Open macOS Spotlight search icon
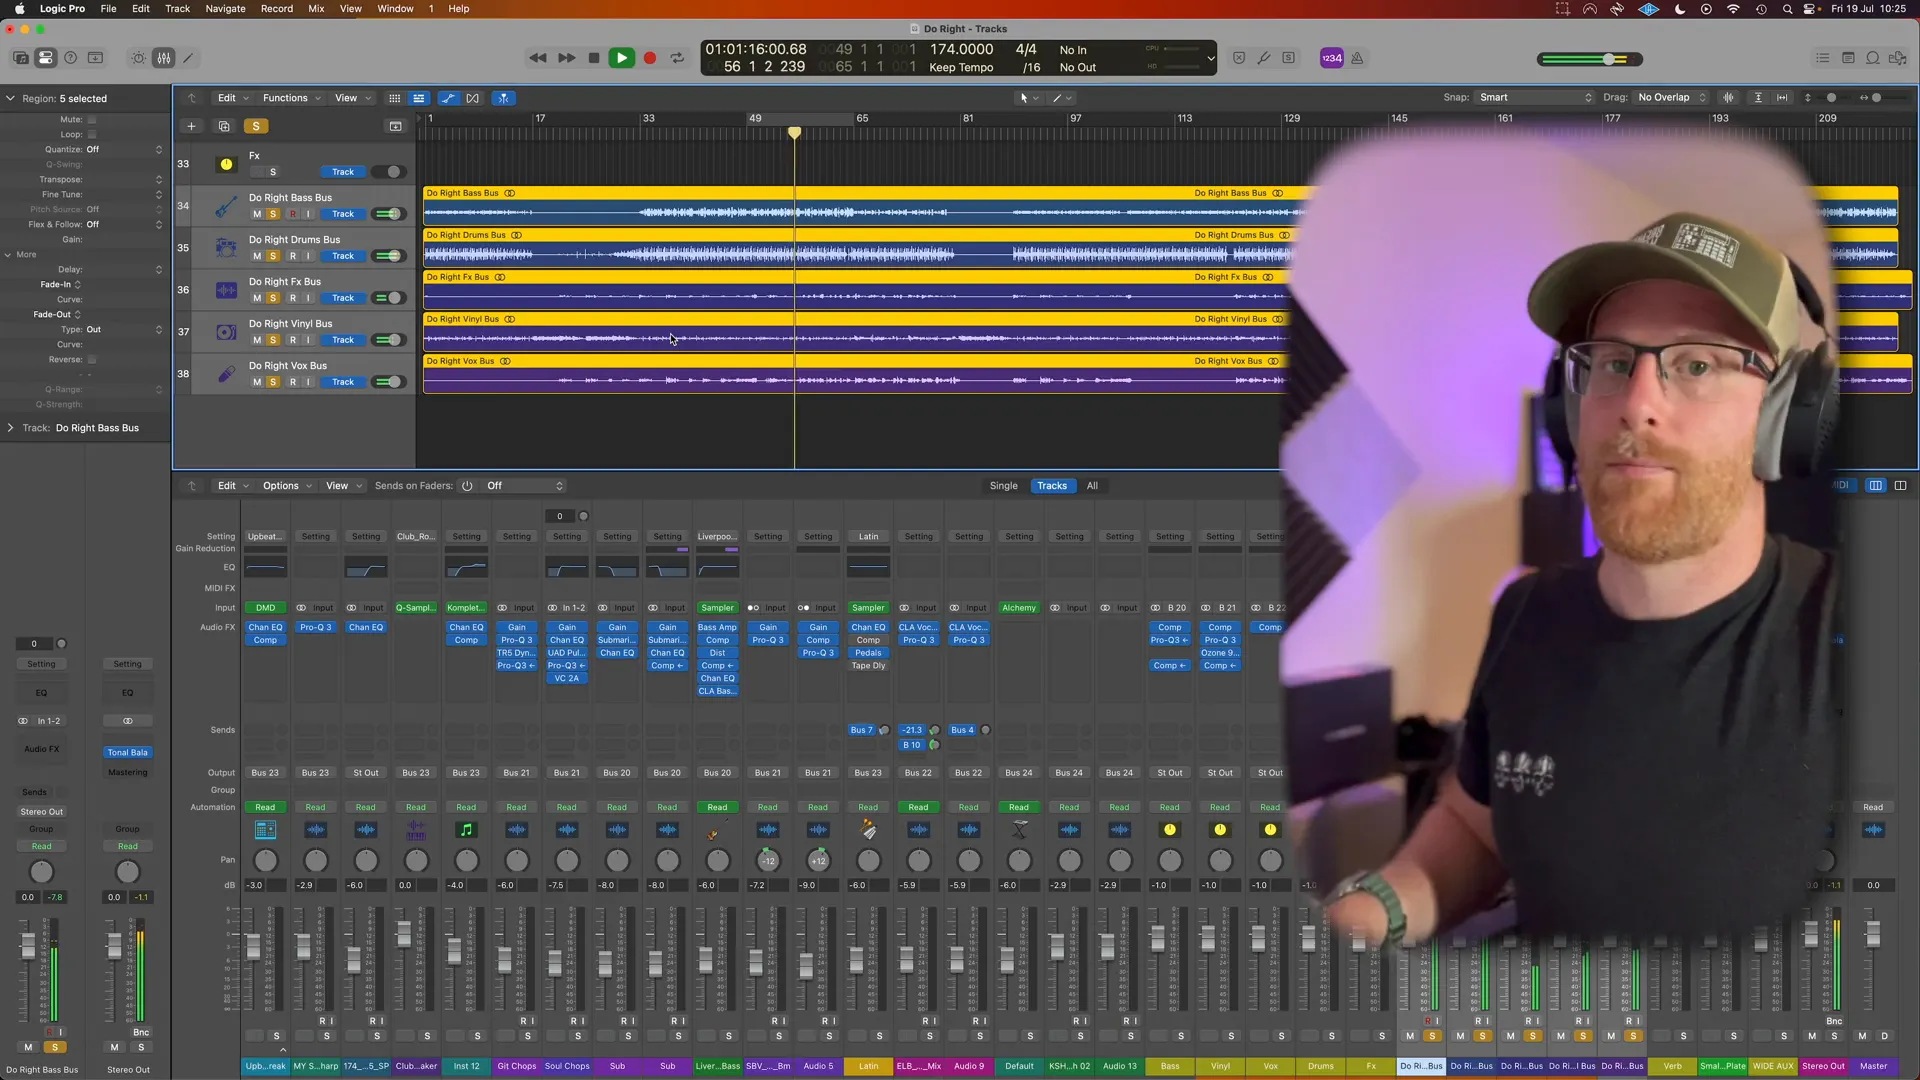The width and height of the screenshot is (1920, 1080). [1787, 8]
